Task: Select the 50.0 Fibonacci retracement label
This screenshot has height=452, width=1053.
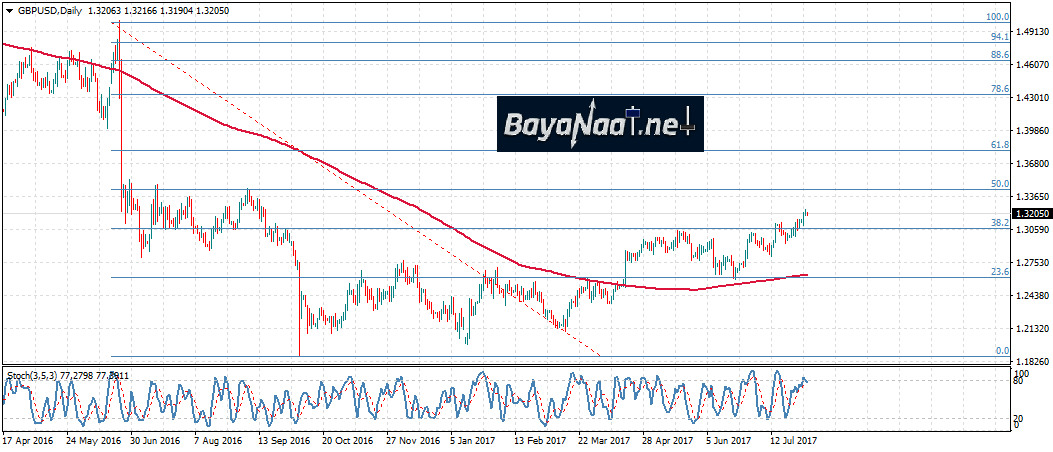Action: click(998, 184)
